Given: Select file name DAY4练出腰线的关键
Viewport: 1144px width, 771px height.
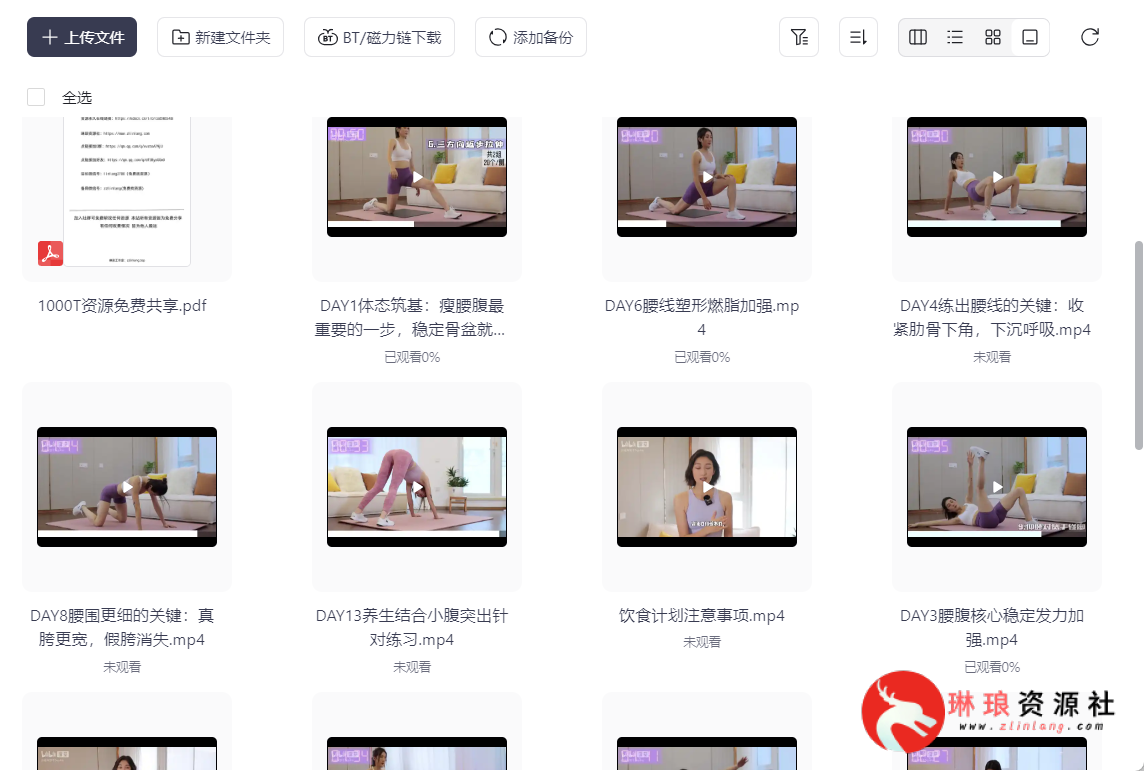Looking at the screenshot, I should coord(992,317).
